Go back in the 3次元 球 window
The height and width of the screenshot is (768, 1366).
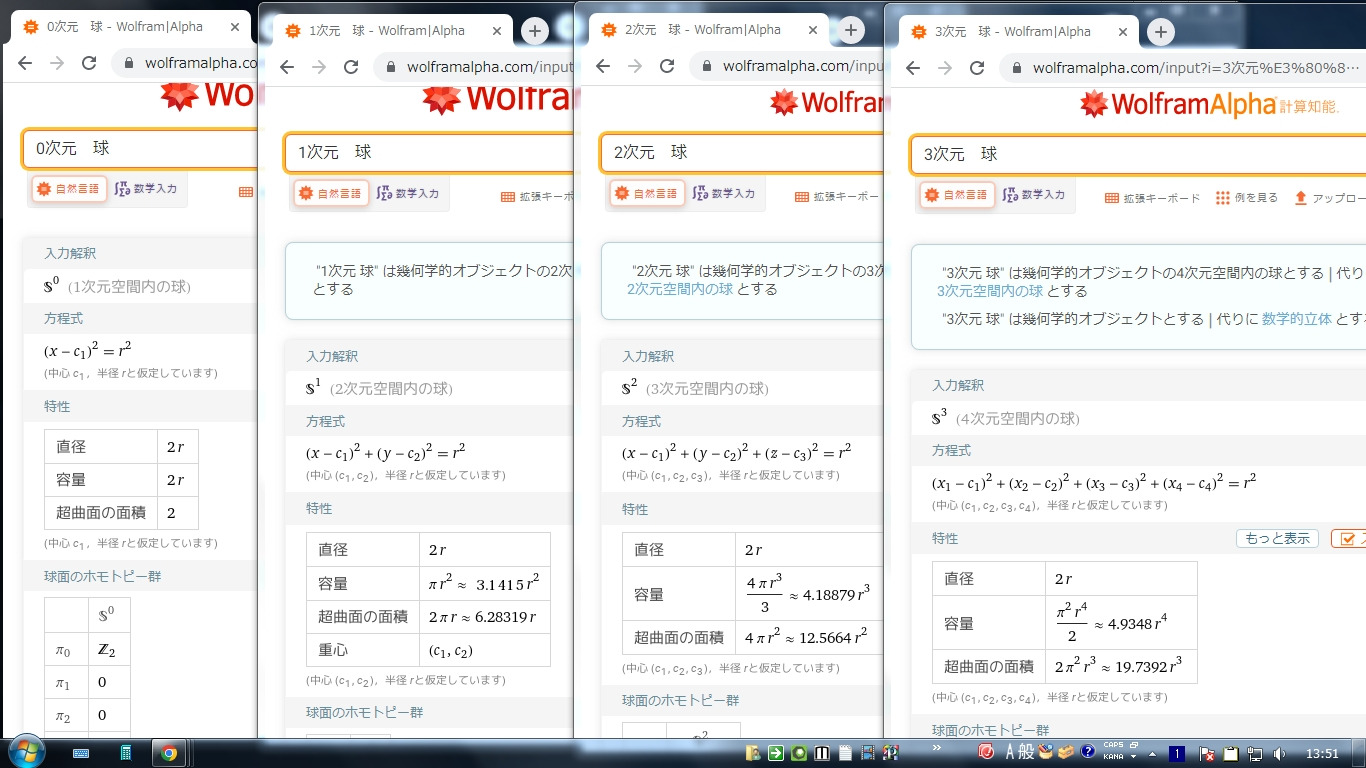(912, 68)
